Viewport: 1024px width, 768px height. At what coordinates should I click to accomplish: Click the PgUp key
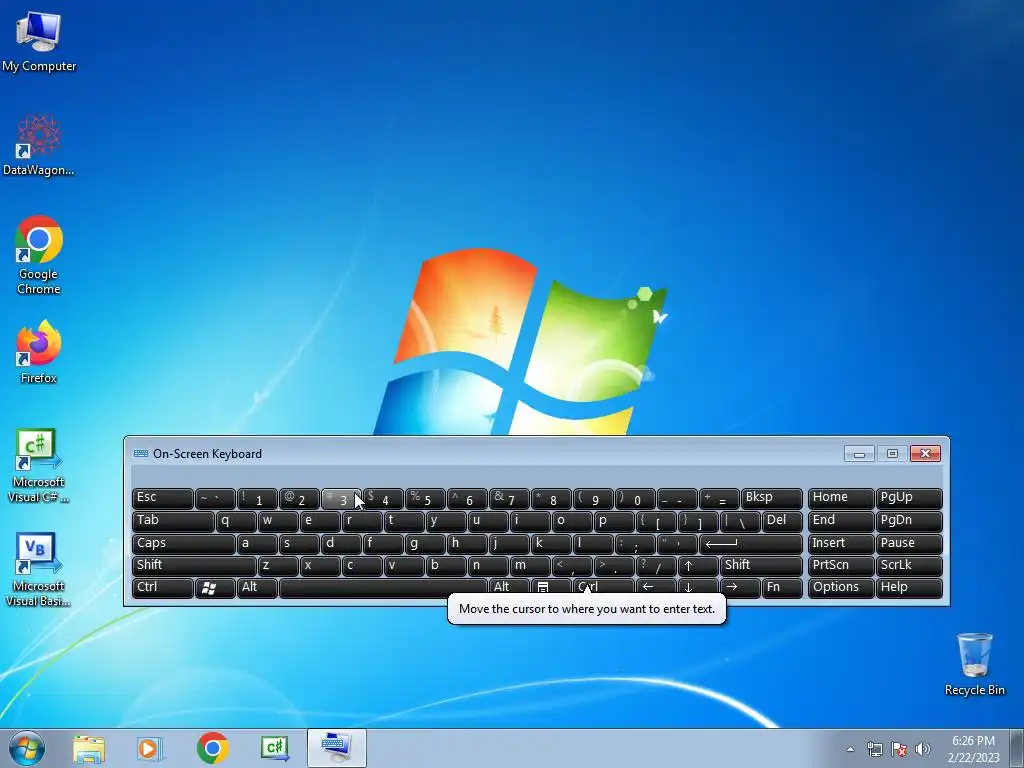(x=908, y=499)
